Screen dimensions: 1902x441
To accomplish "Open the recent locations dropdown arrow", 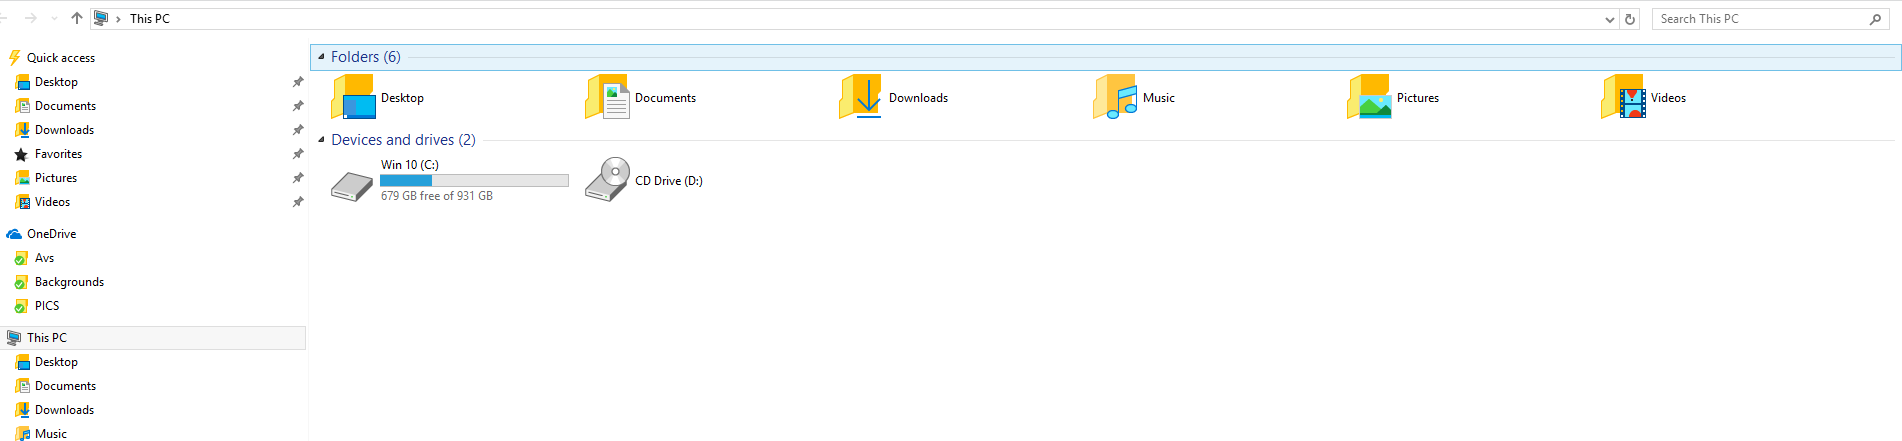I will click(x=54, y=18).
